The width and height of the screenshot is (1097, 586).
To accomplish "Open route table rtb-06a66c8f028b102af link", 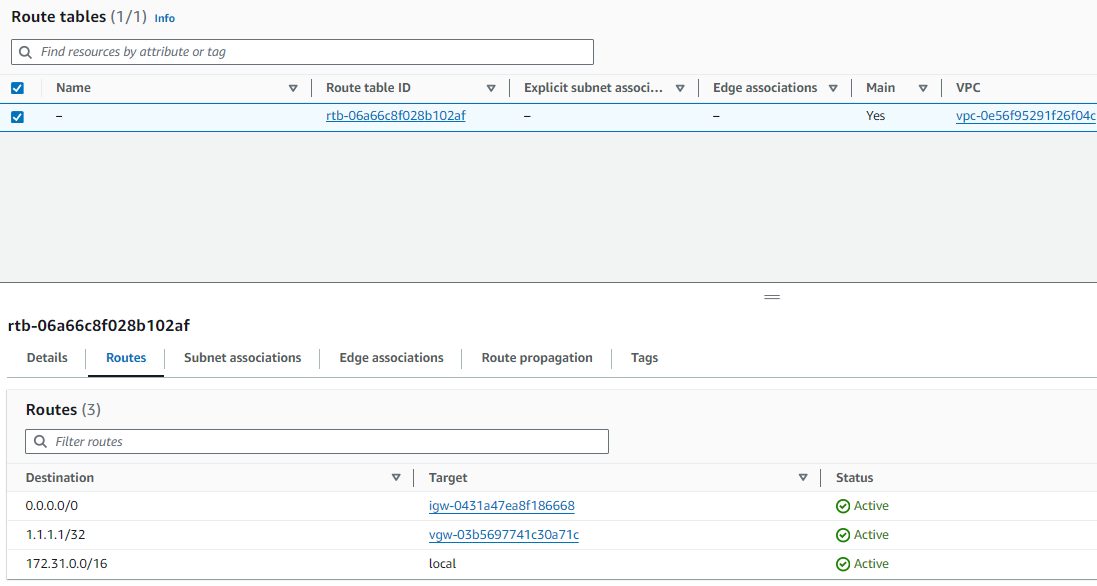I will (395, 116).
